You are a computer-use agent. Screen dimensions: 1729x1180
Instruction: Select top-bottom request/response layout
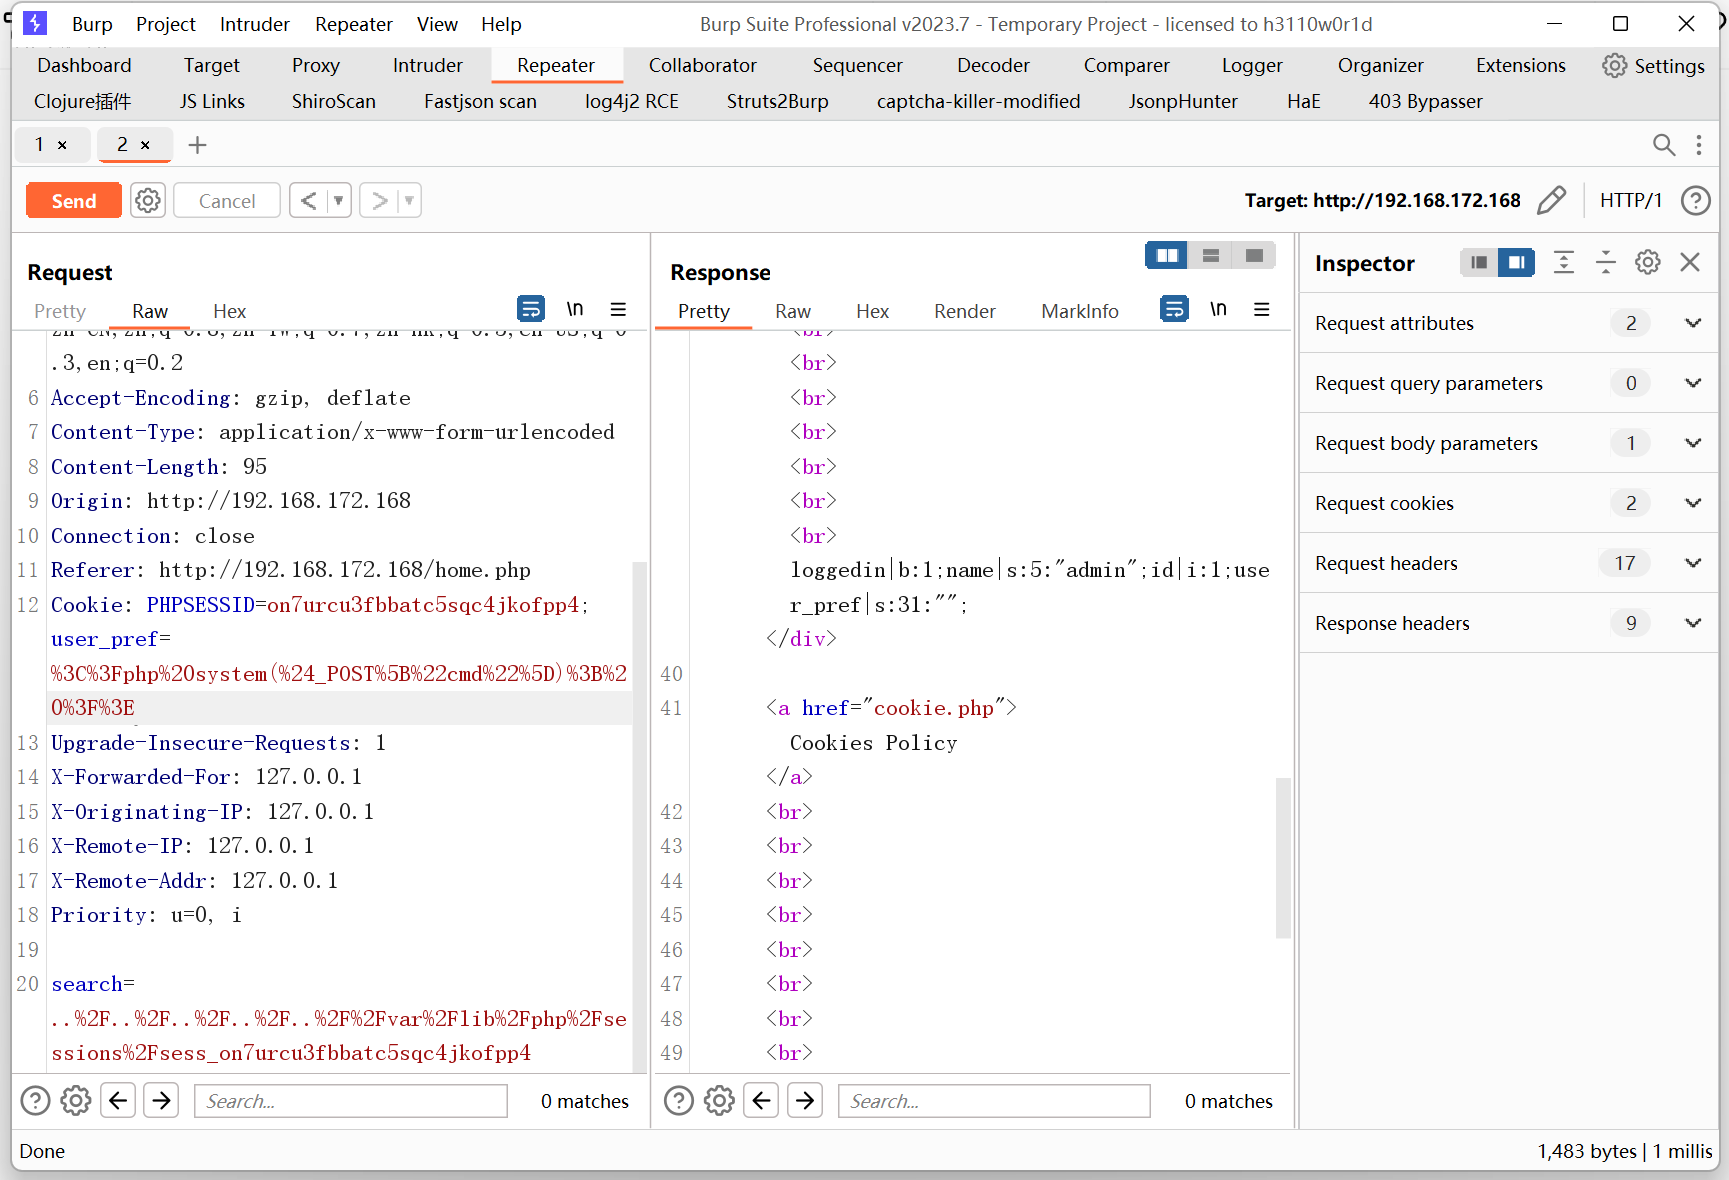click(x=1210, y=256)
